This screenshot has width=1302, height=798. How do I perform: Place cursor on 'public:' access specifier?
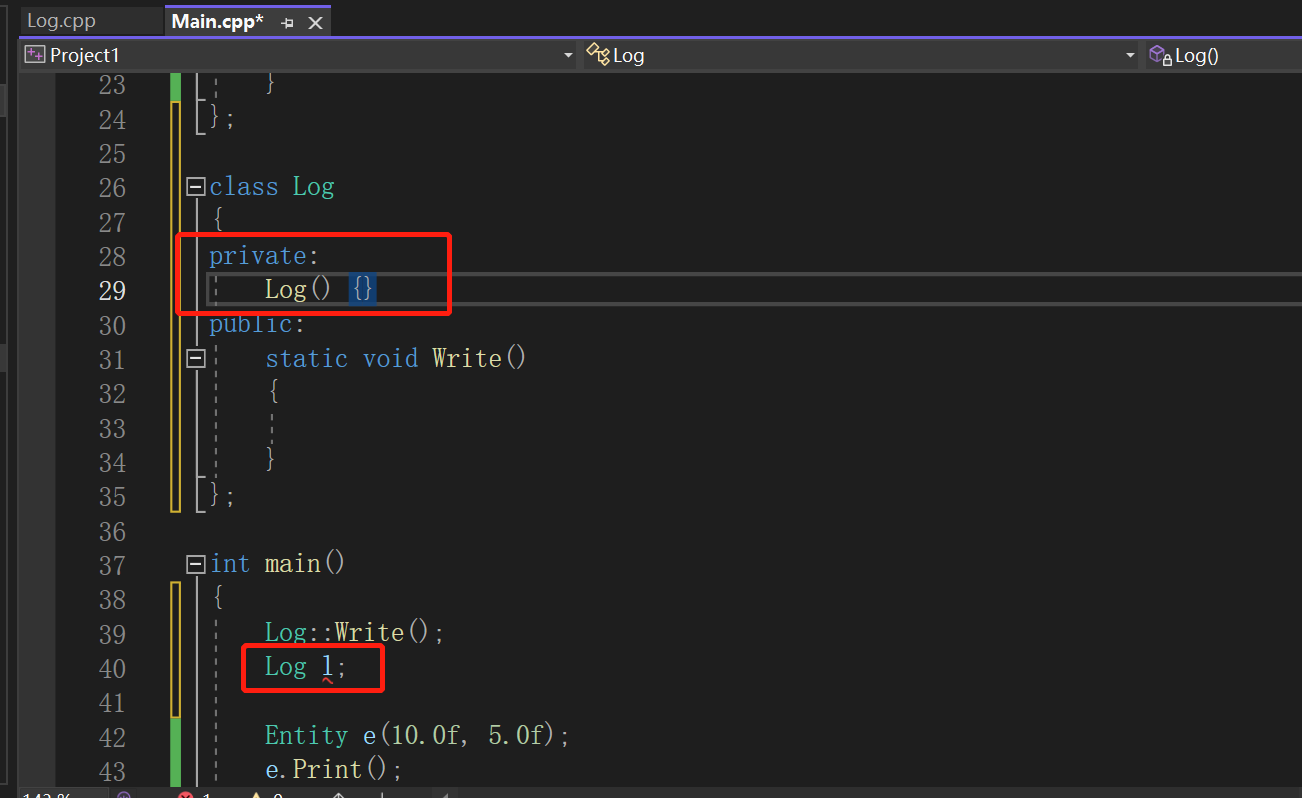(x=257, y=324)
